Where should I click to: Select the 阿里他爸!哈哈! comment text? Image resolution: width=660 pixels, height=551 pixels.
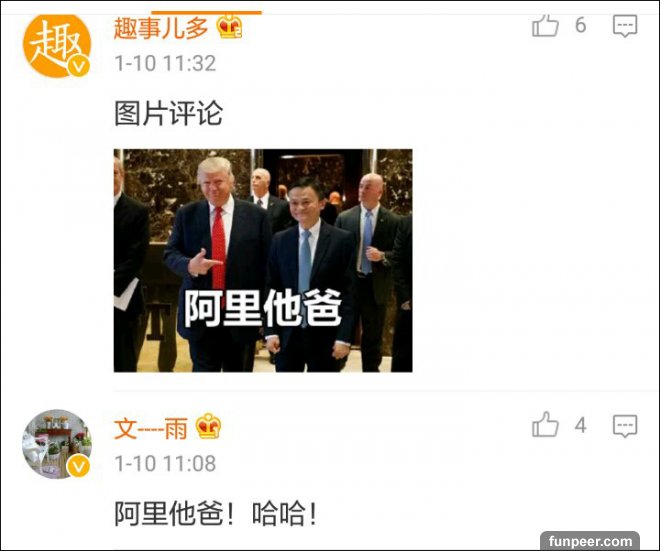point(216,514)
